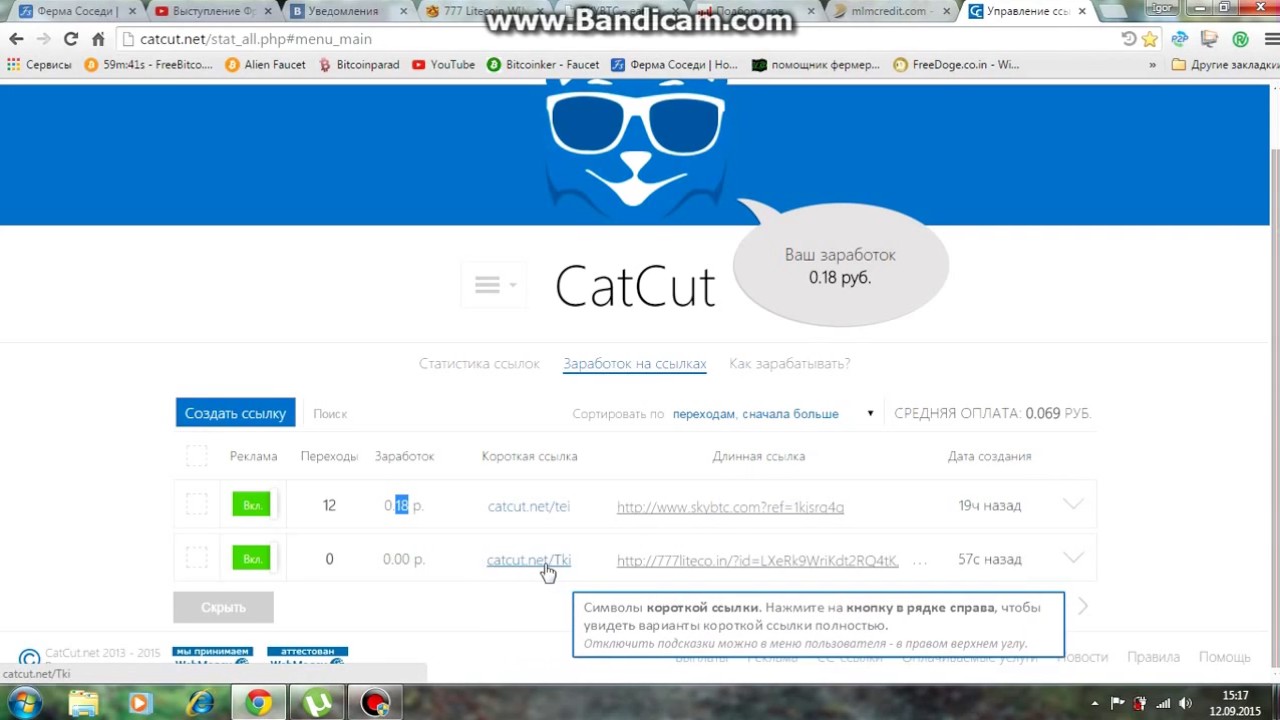The image size is (1280, 720).
Task: Open the YouTube bookmark
Action: point(443,64)
